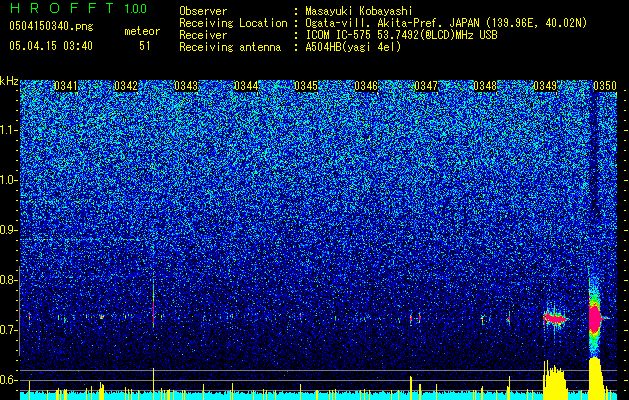Image resolution: width=629 pixels, height=400 pixels.
Task: Click the meteor count 51
Action: pos(145,46)
